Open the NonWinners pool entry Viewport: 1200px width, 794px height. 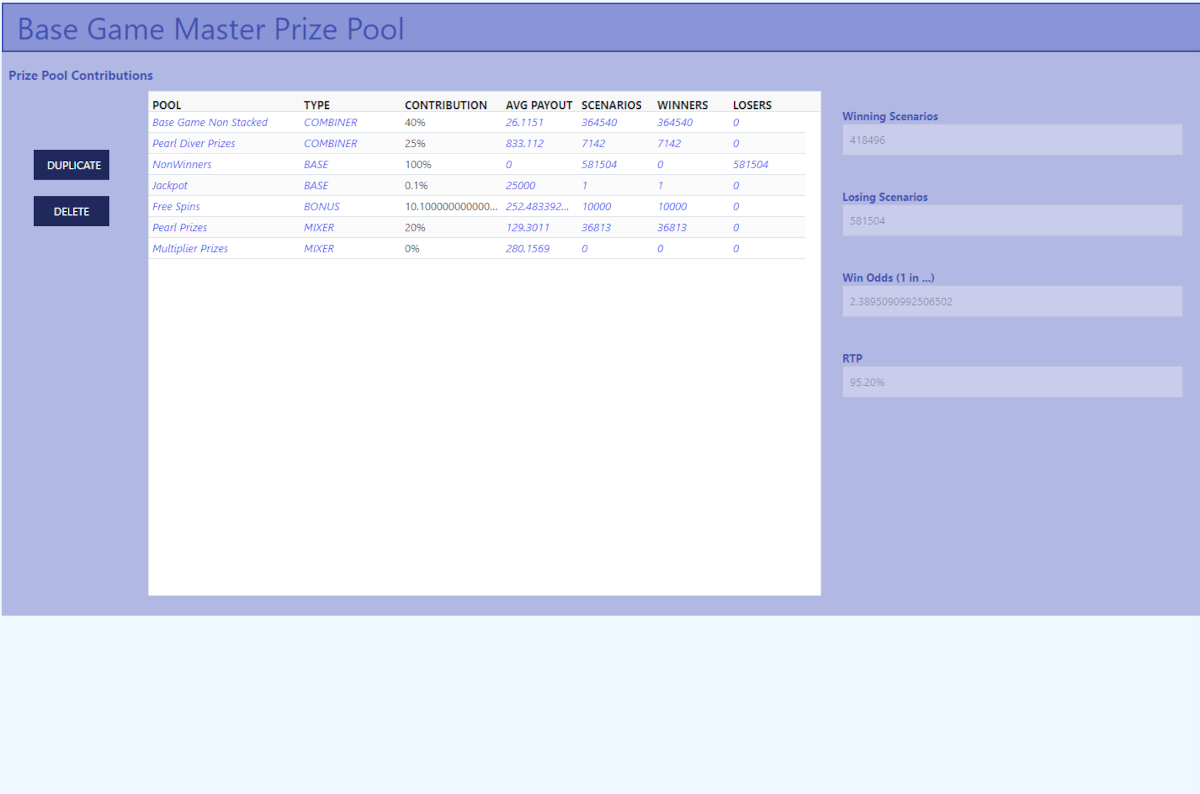182,164
